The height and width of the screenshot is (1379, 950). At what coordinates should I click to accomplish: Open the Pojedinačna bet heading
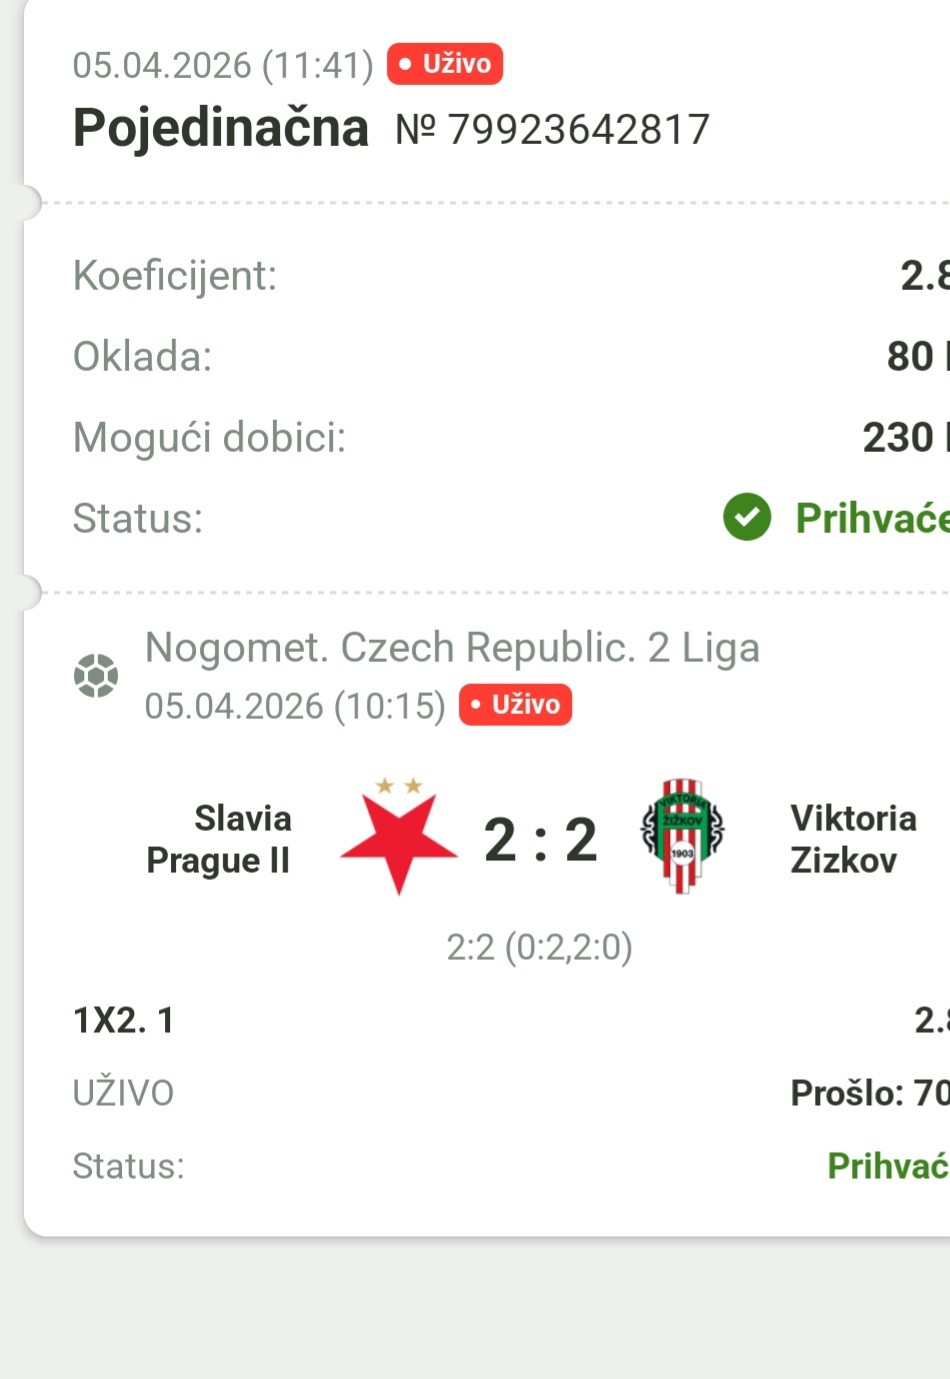221,128
